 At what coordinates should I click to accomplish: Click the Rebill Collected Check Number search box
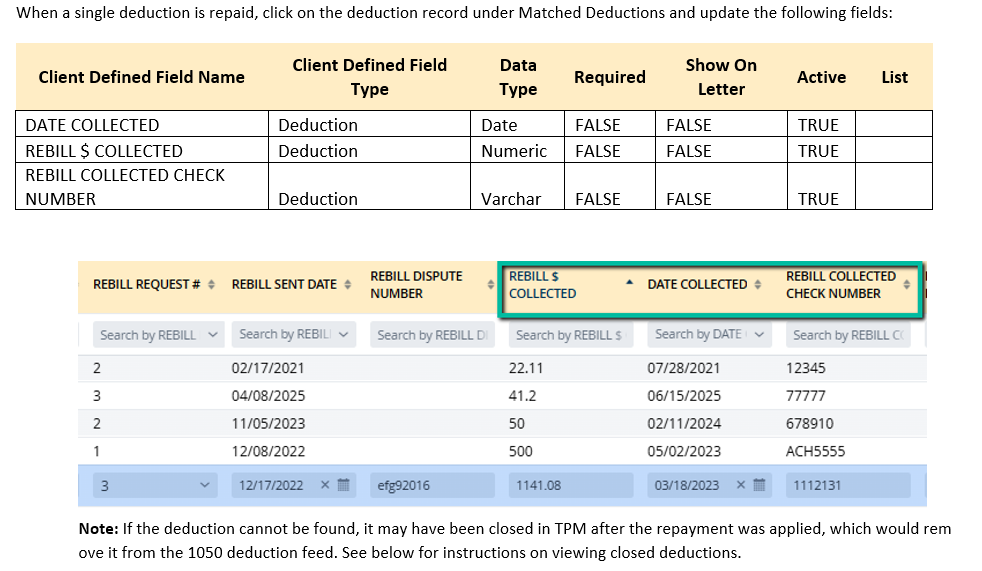[848, 335]
